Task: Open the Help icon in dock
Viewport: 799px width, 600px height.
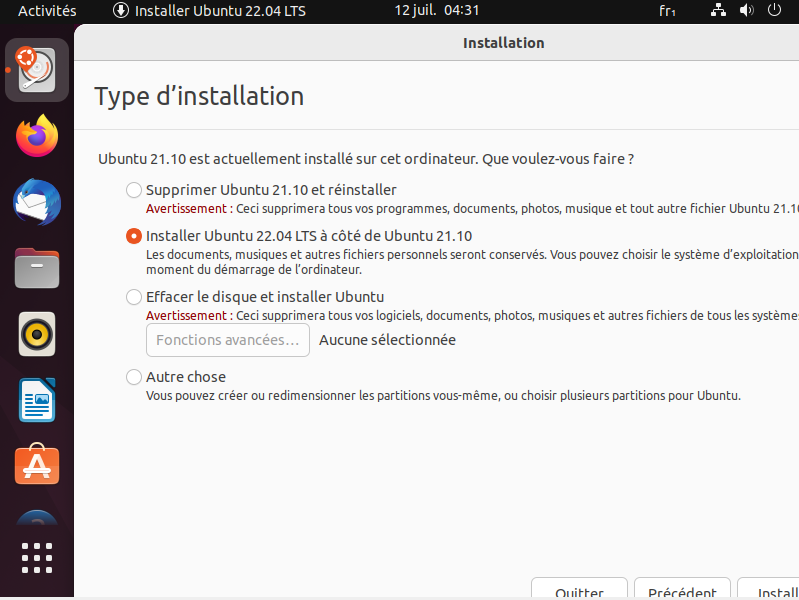Action: point(37,518)
